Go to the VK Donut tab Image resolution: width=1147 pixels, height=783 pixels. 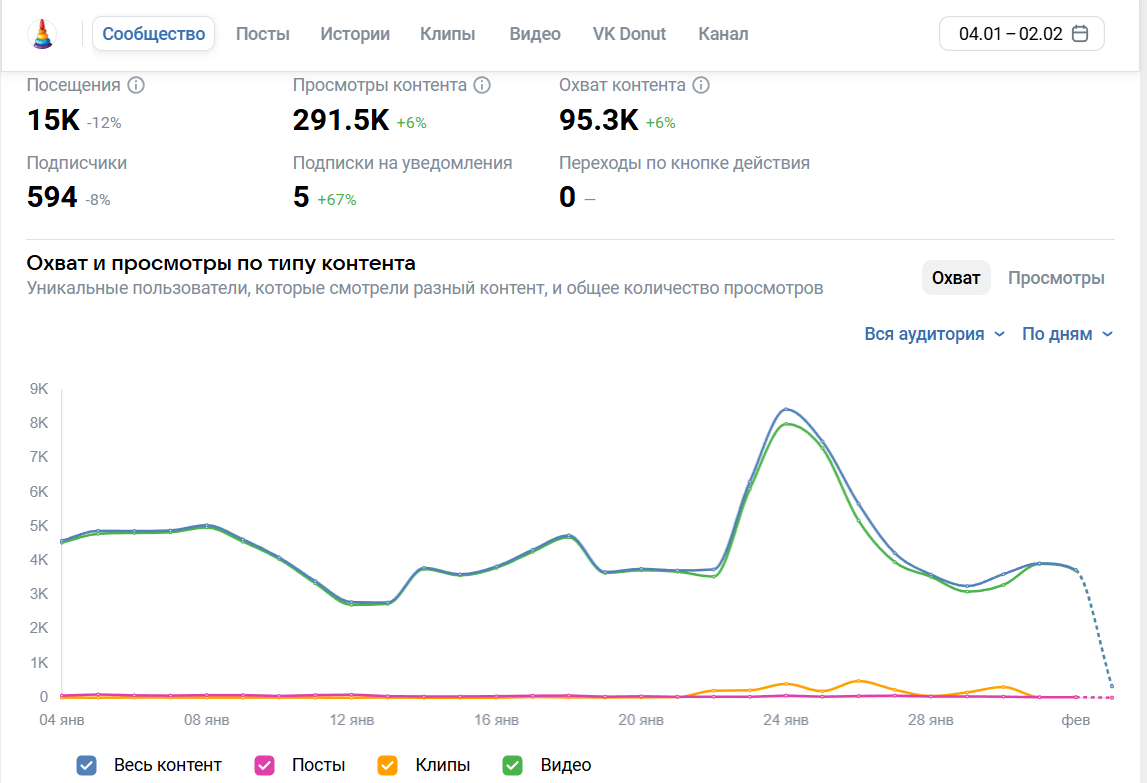click(630, 34)
